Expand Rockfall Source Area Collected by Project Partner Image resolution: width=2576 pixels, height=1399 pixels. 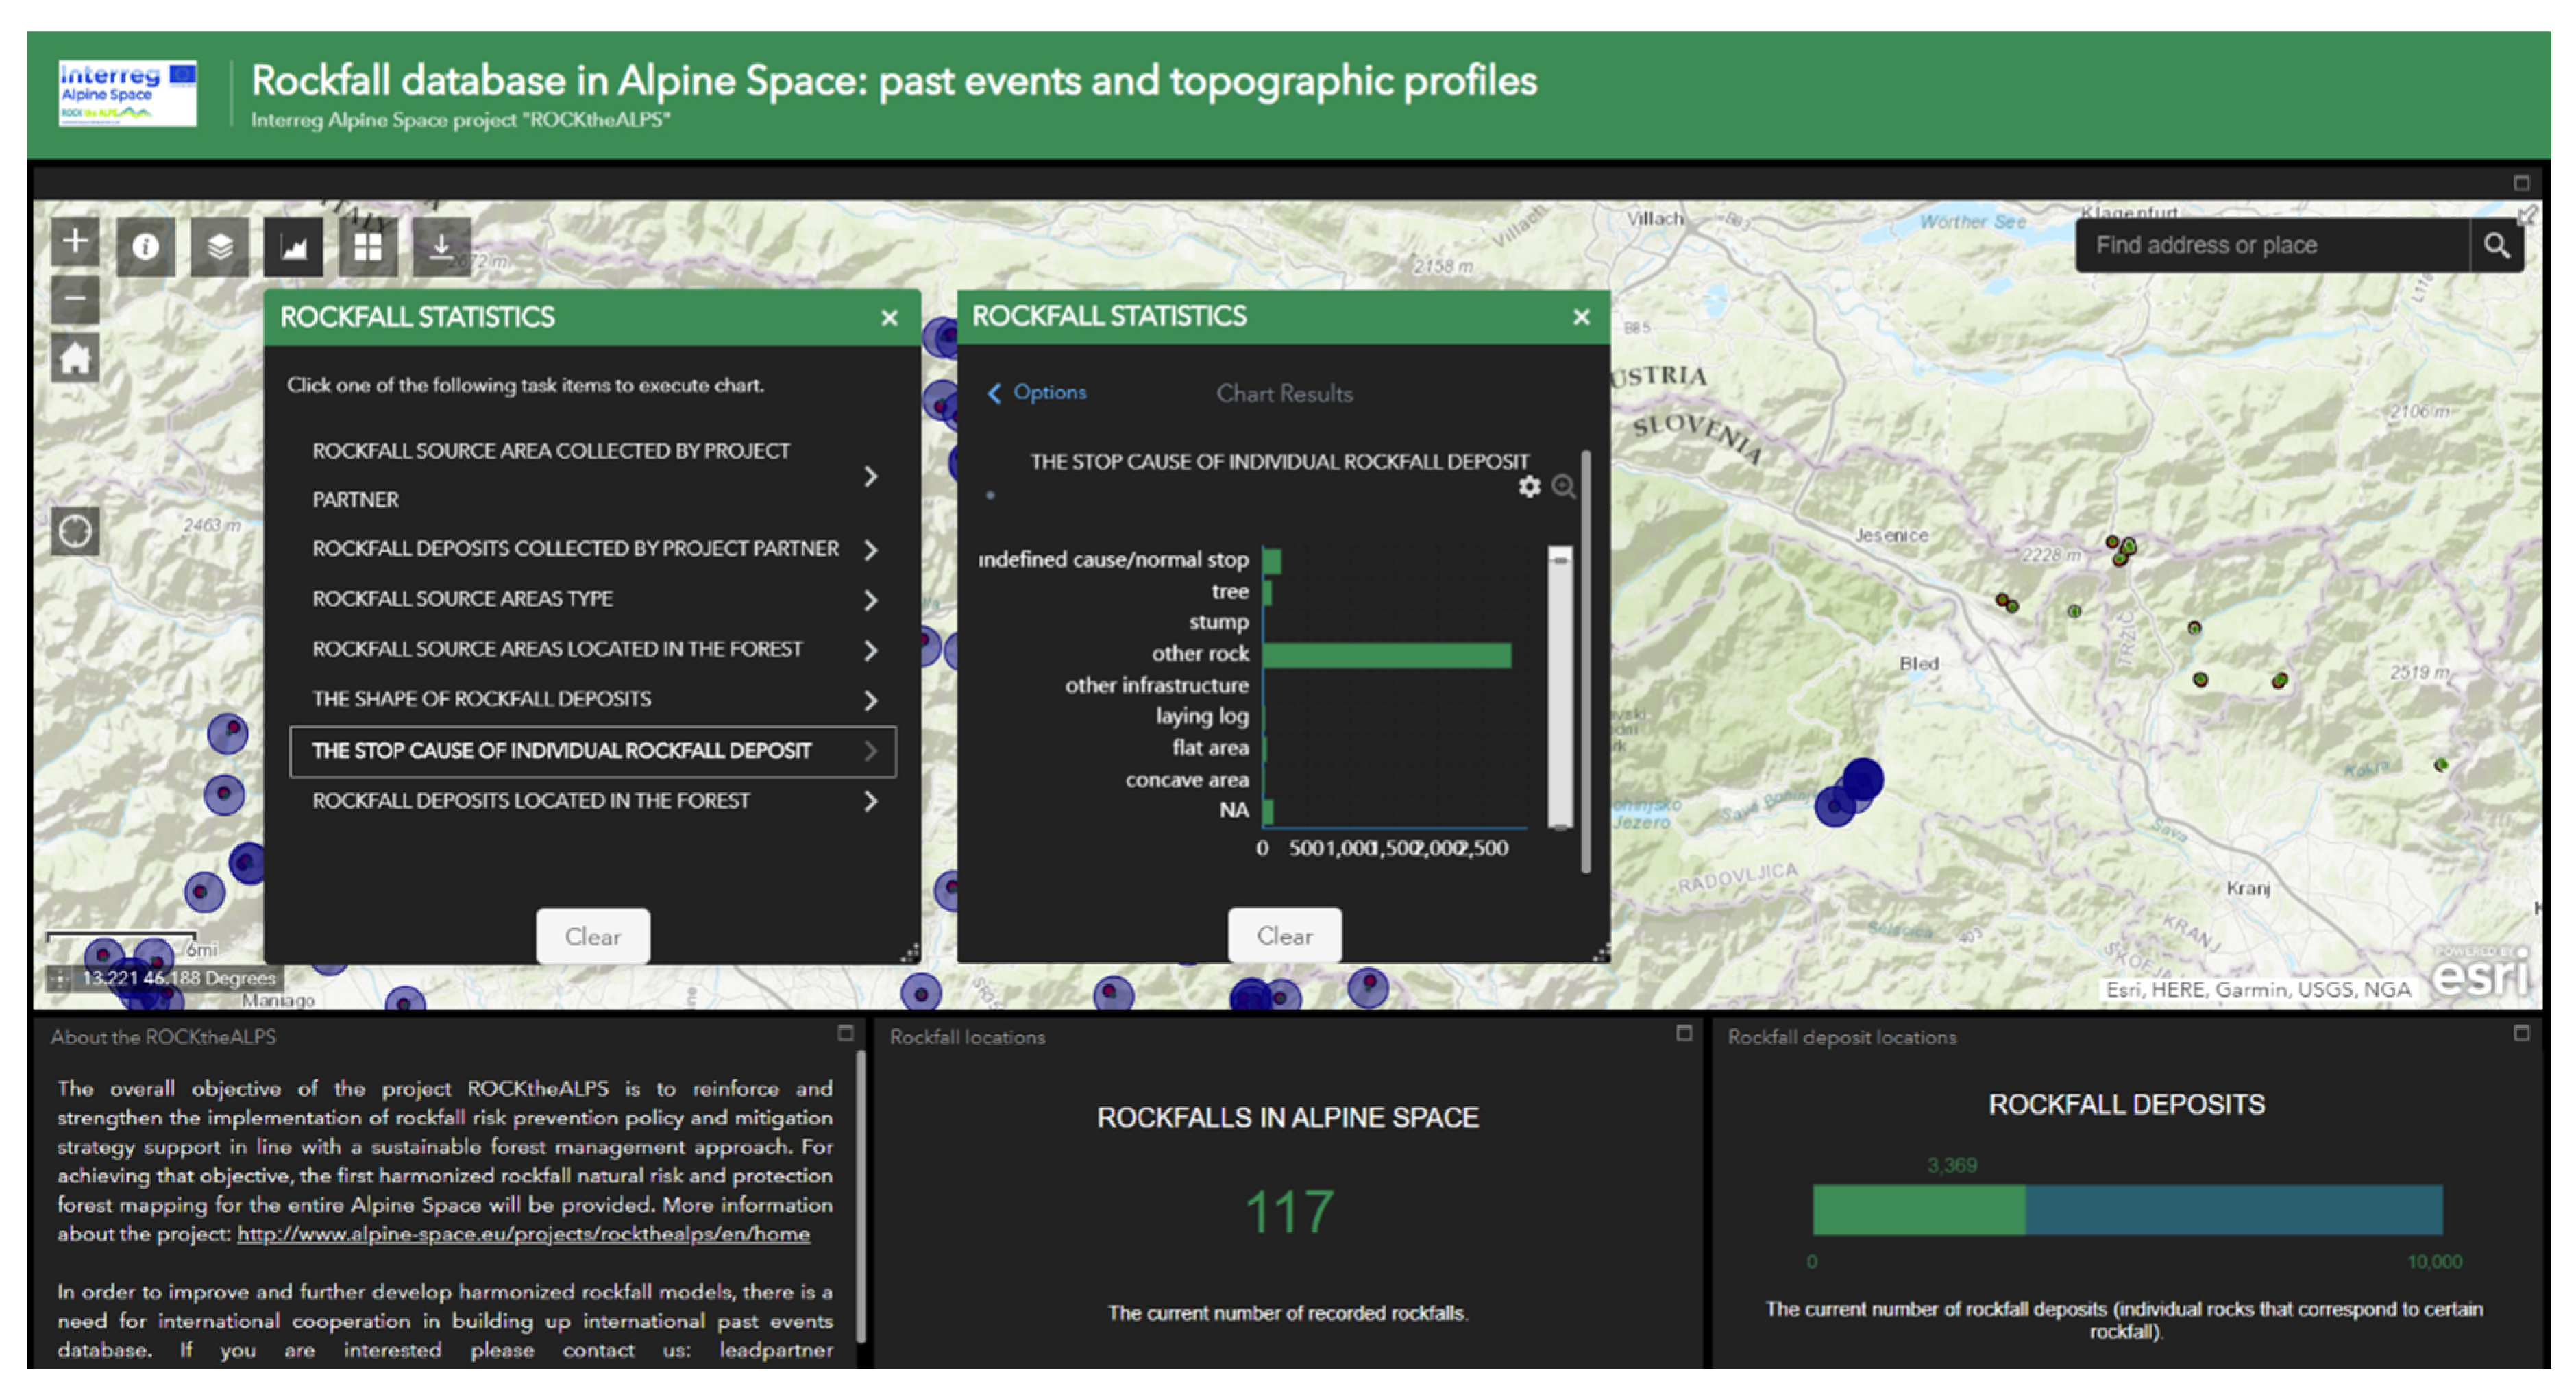pos(592,475)
